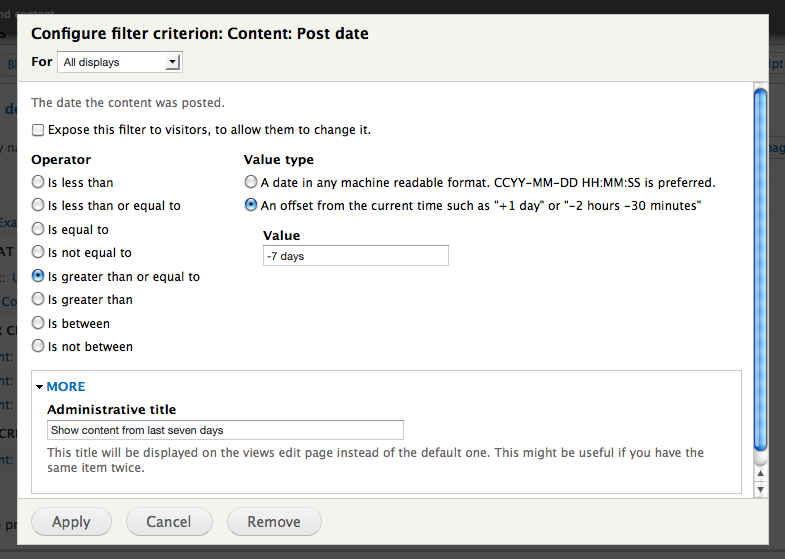The image size is (785, 559).
Task: Open the 'All displays' dropdown
Action: coord(119,62)
